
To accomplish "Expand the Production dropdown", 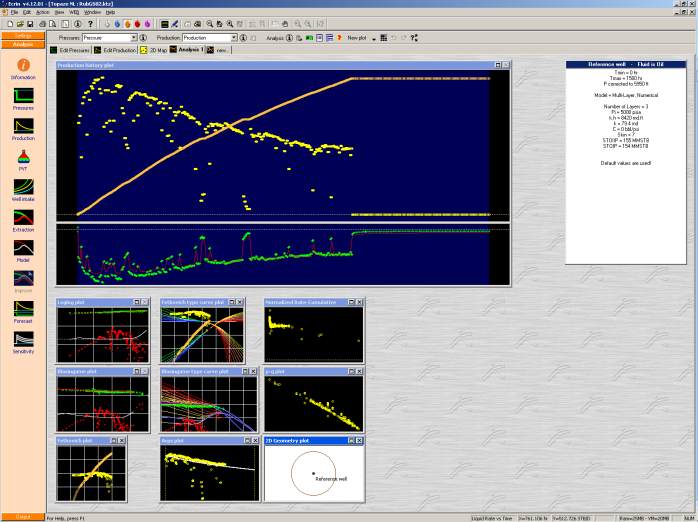I will [x=232, y=37].
